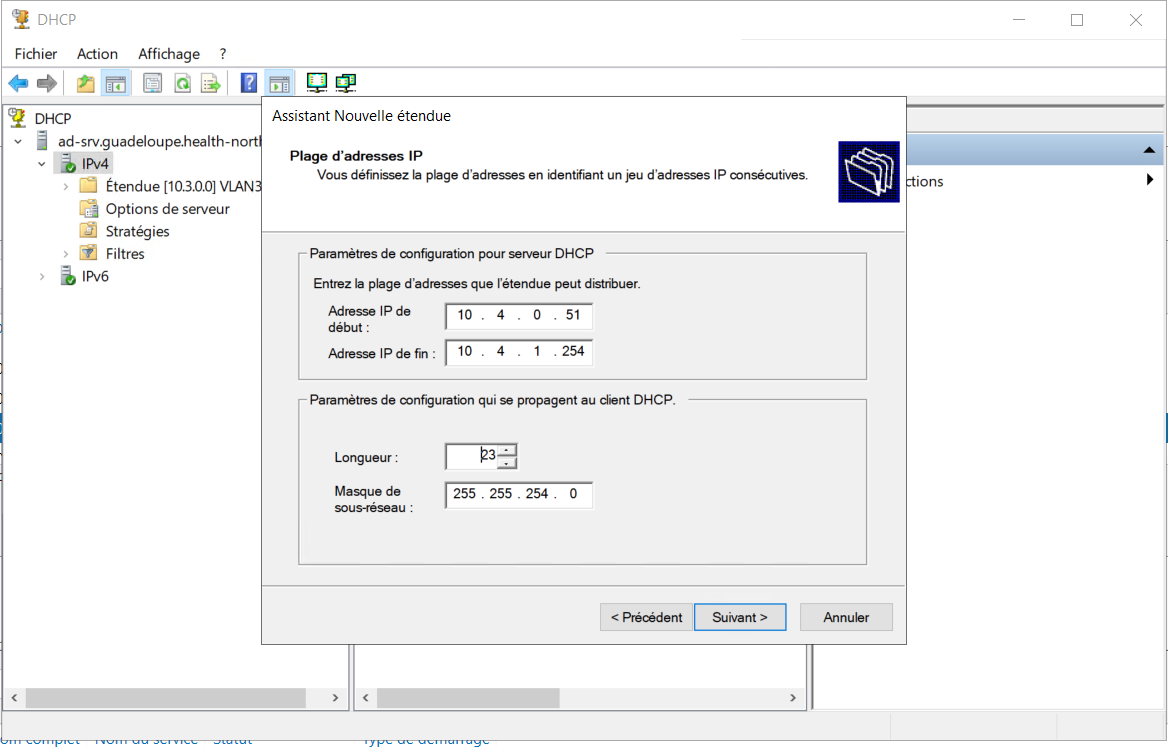Image resolution: width=1168 pixels, height=748 pixels.
Task: Click the Suivant button
Action: [x=740, y=617]
